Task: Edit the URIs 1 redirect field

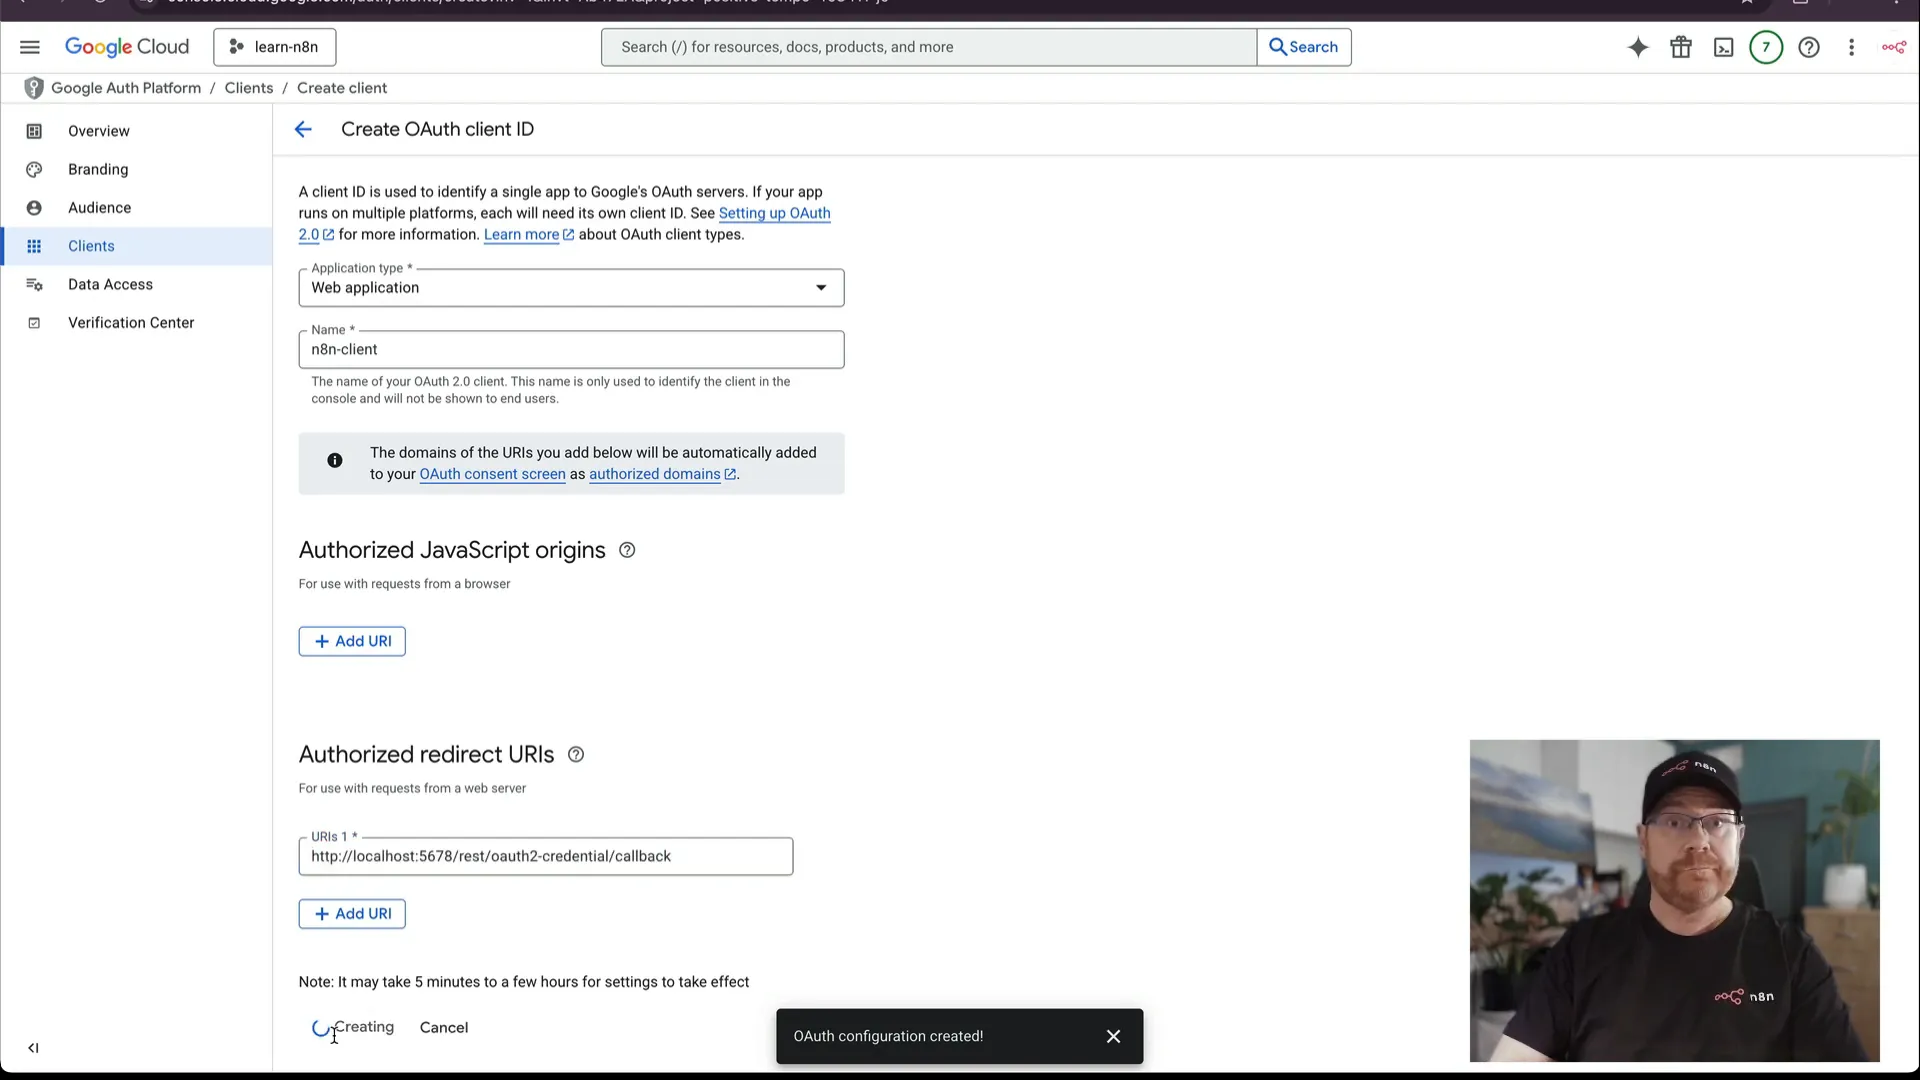Action: point(546,857)
